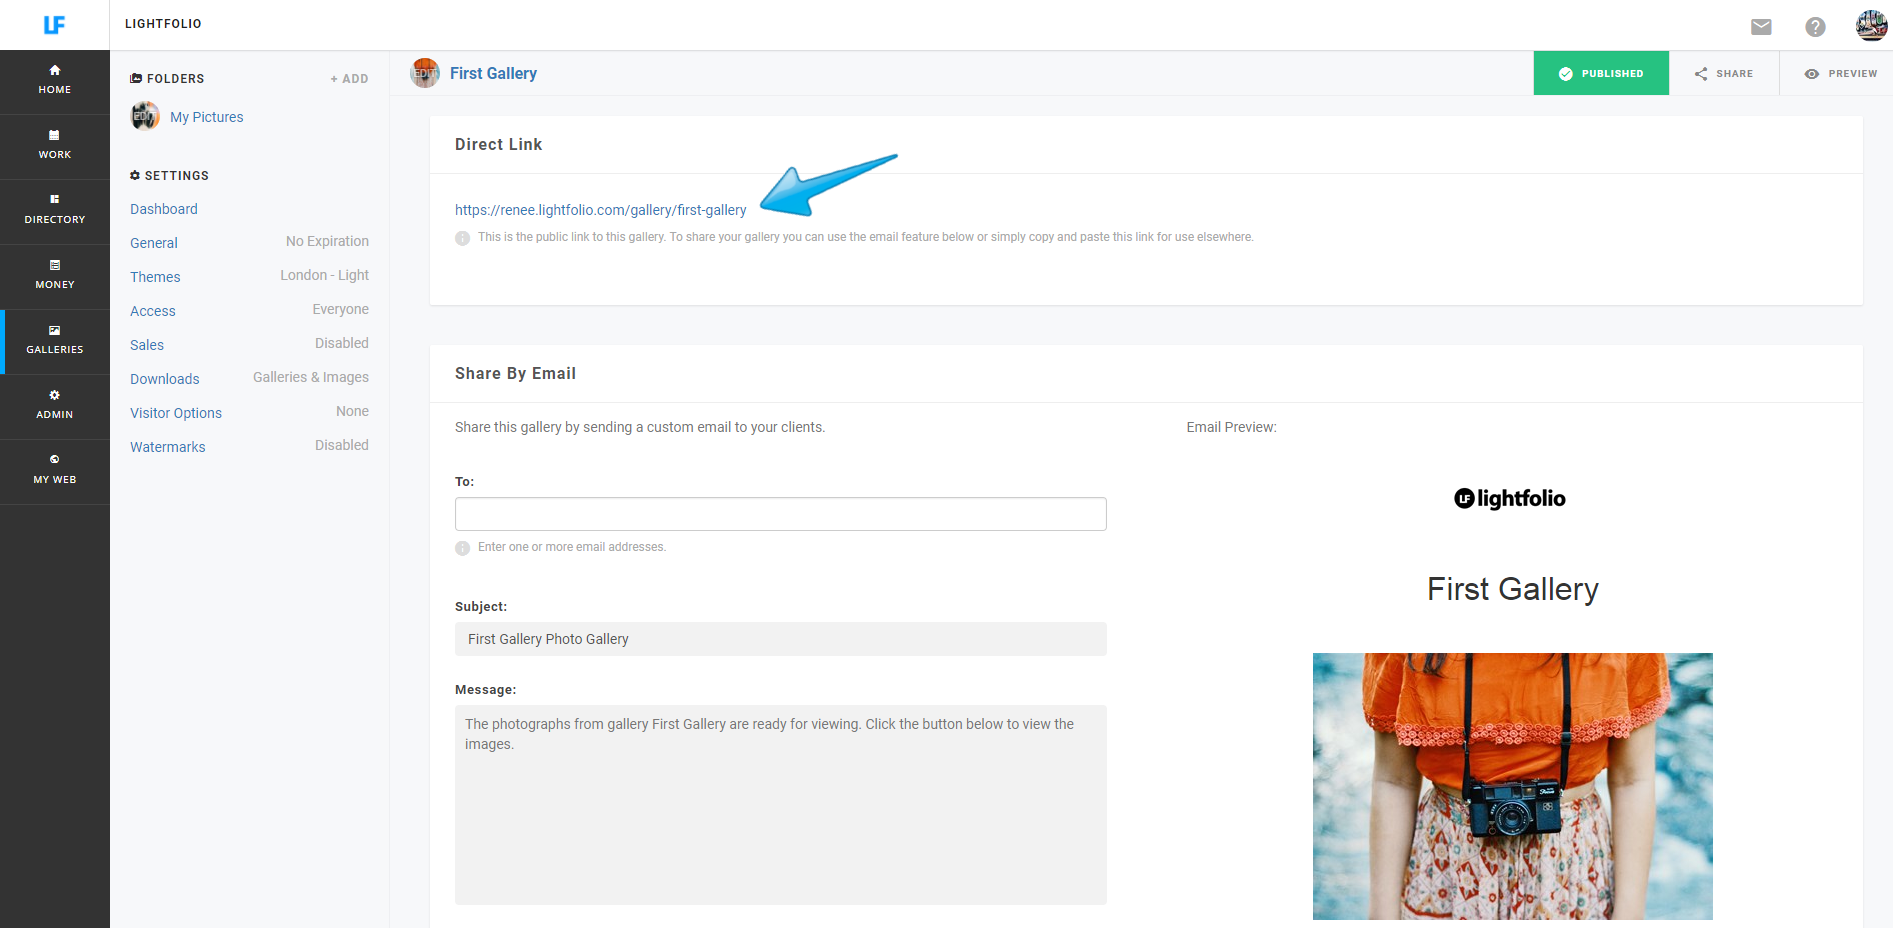The width and height of the screenshot is (1893, 928).
Task: Click info icon beside email addresses hint
Action: pyautogui.click(x=462, y=548)
